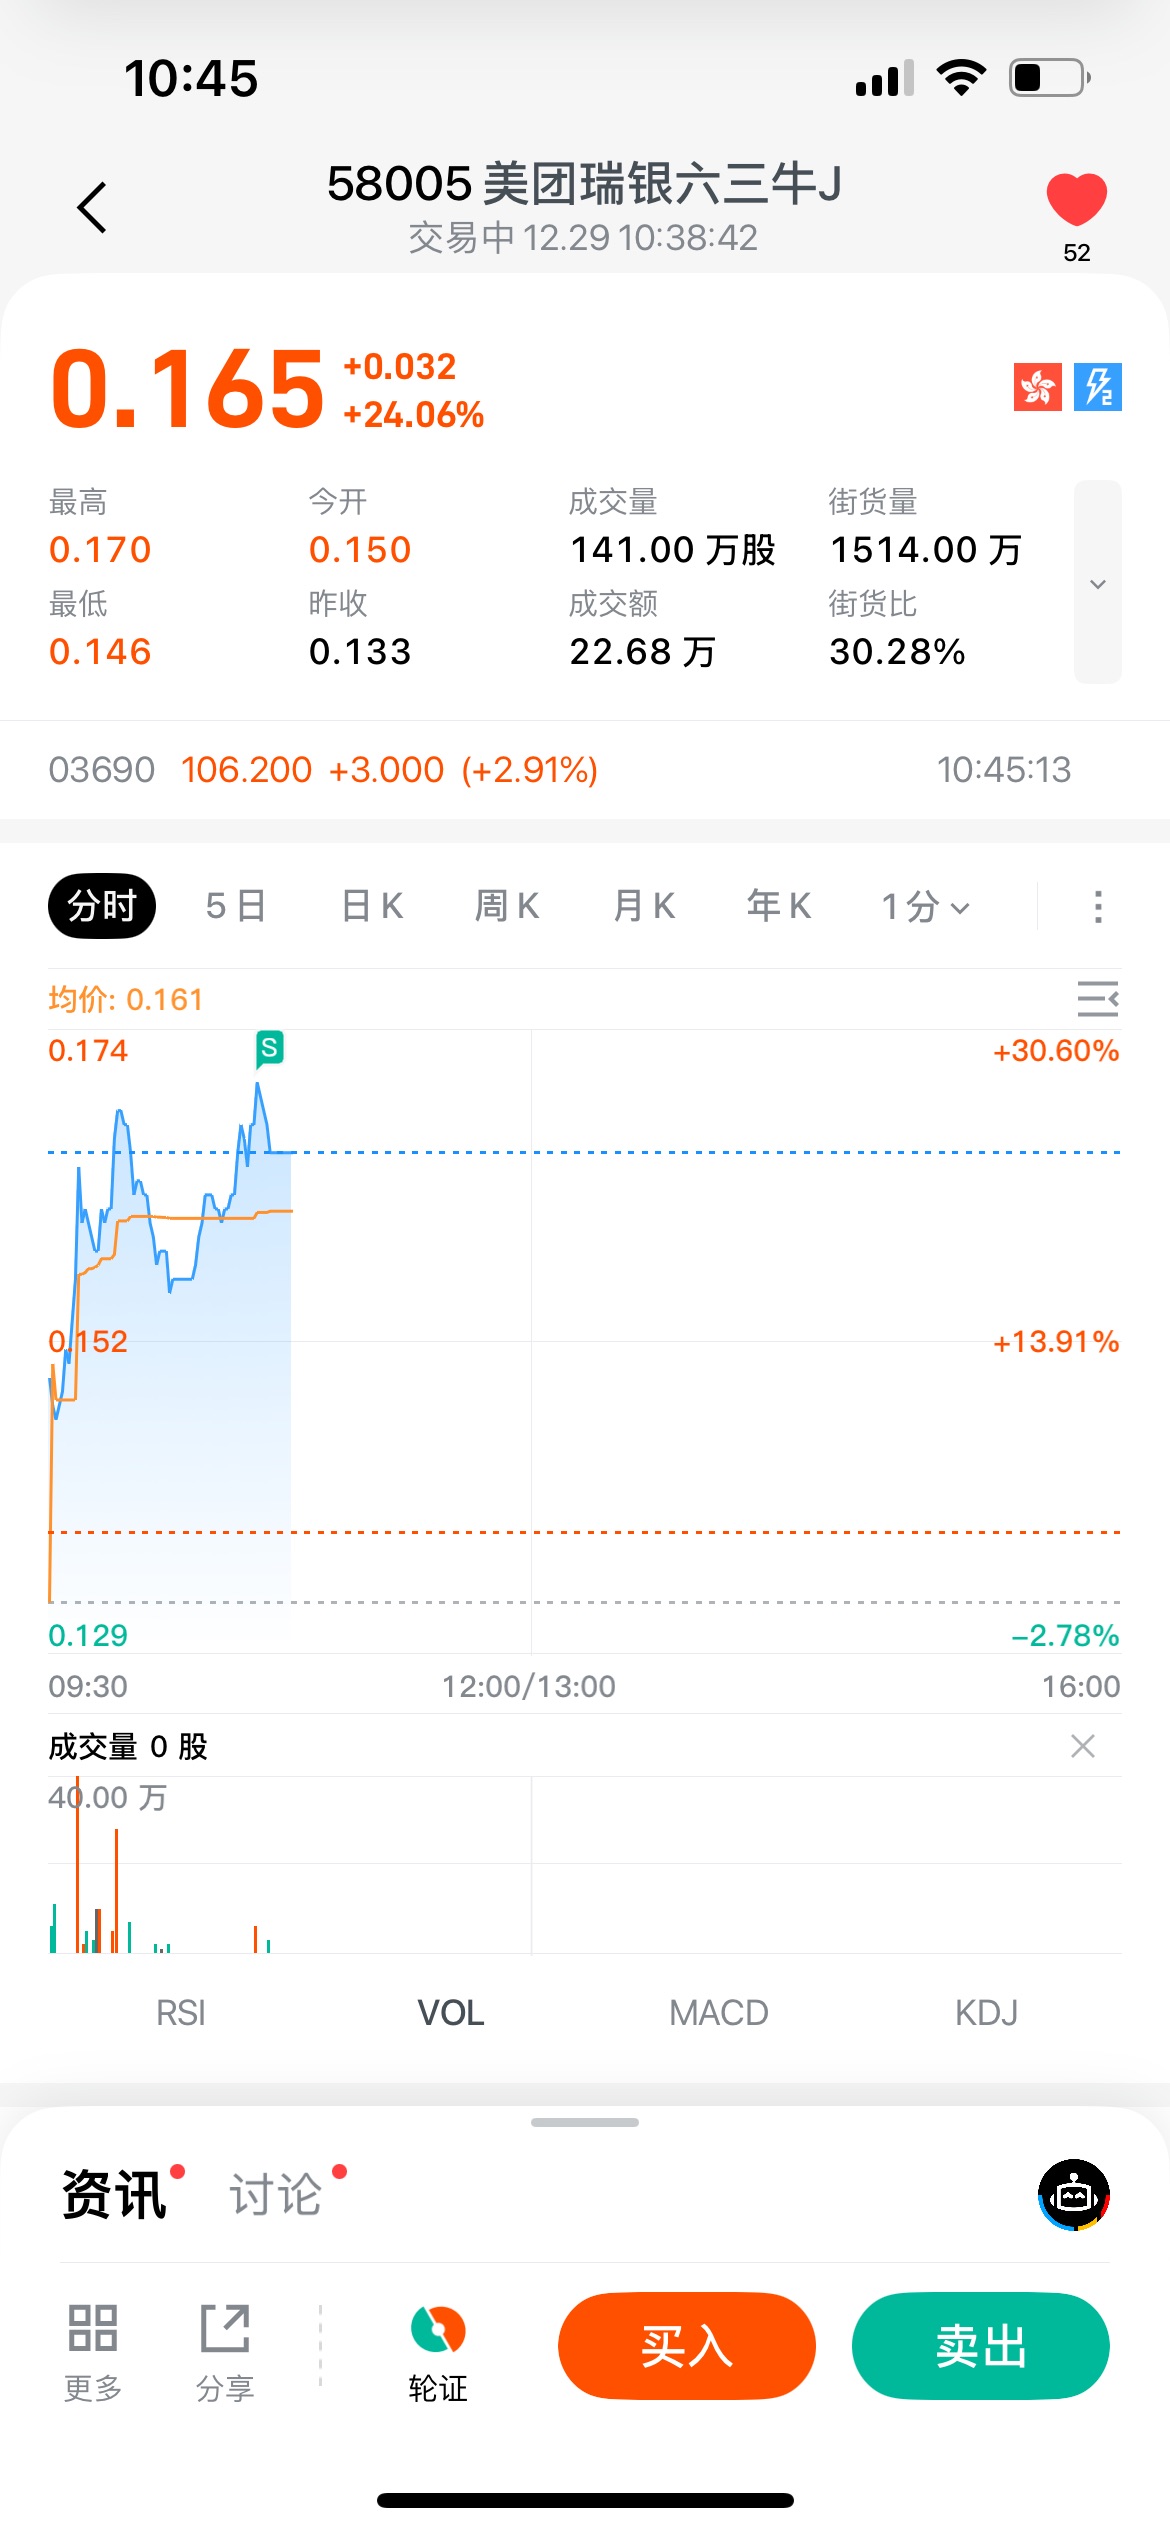Switch to the 日K chart tab

pyautogui.click(x=372, y=906)
